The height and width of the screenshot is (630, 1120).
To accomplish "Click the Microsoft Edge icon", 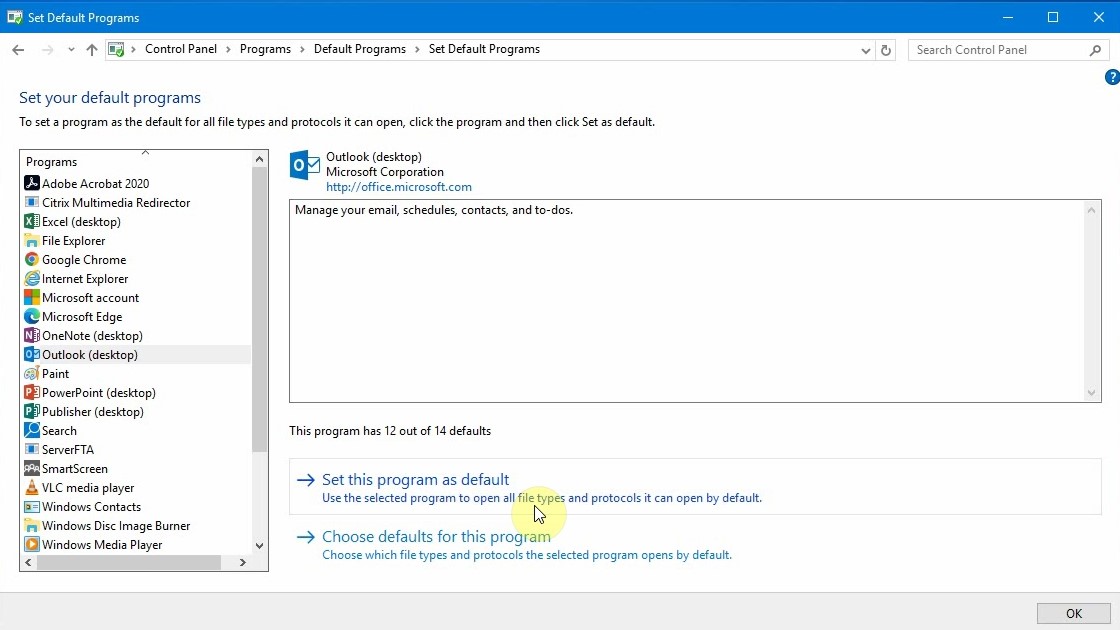I will pos(31,316).
